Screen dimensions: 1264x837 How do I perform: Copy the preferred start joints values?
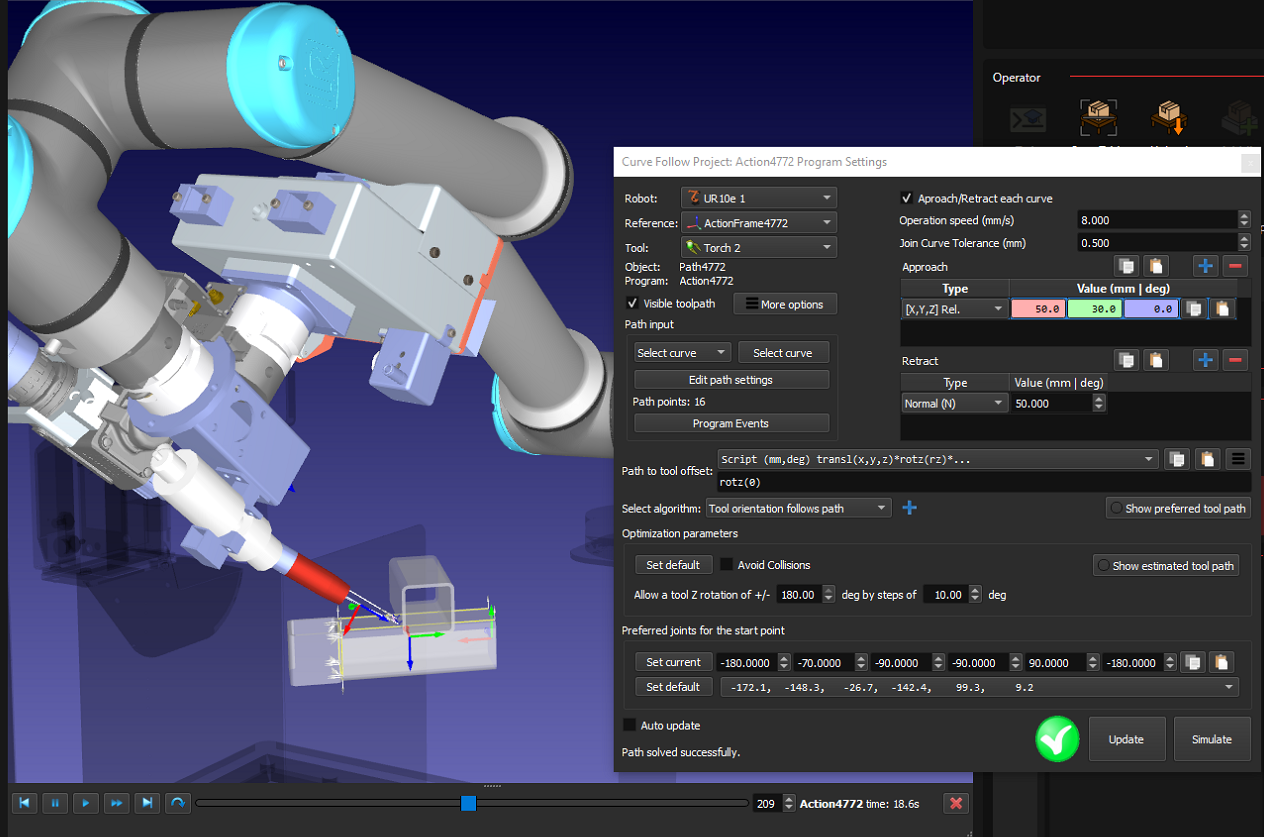(x=1191, y=662)
